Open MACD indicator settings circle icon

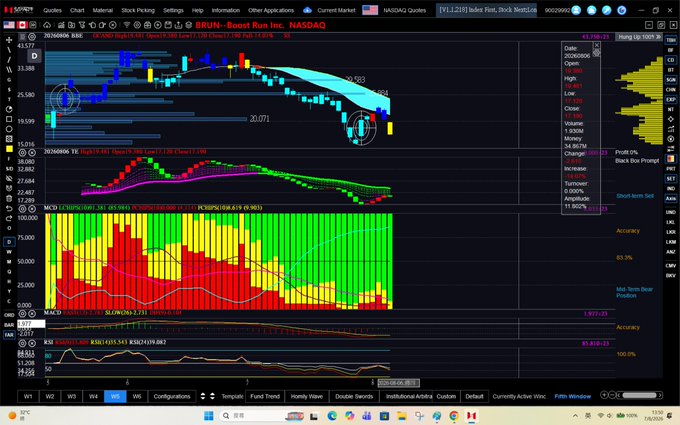point(22,313)
